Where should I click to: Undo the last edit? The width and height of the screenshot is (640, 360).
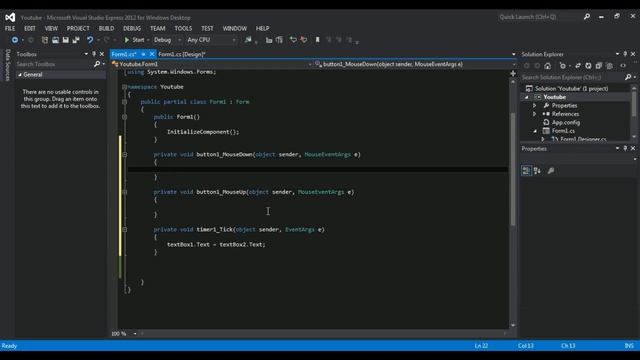click(90, 40)
